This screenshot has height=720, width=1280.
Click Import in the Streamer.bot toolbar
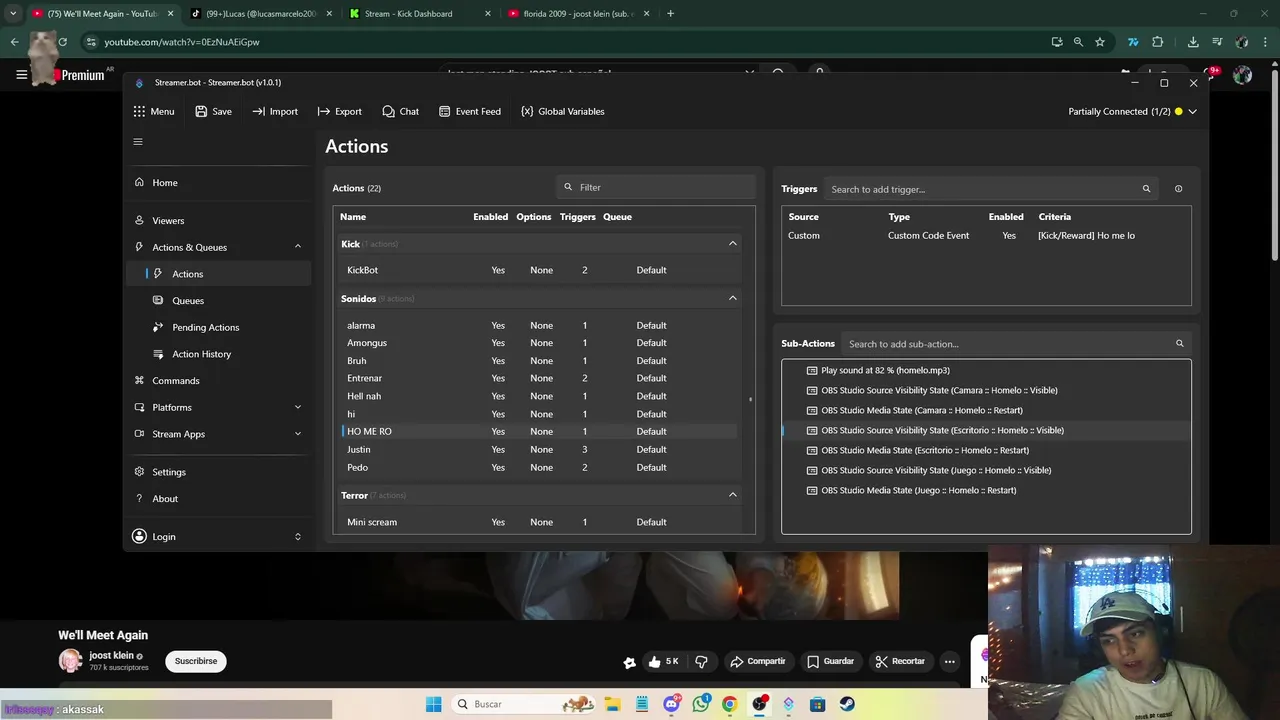click(275, 111)
